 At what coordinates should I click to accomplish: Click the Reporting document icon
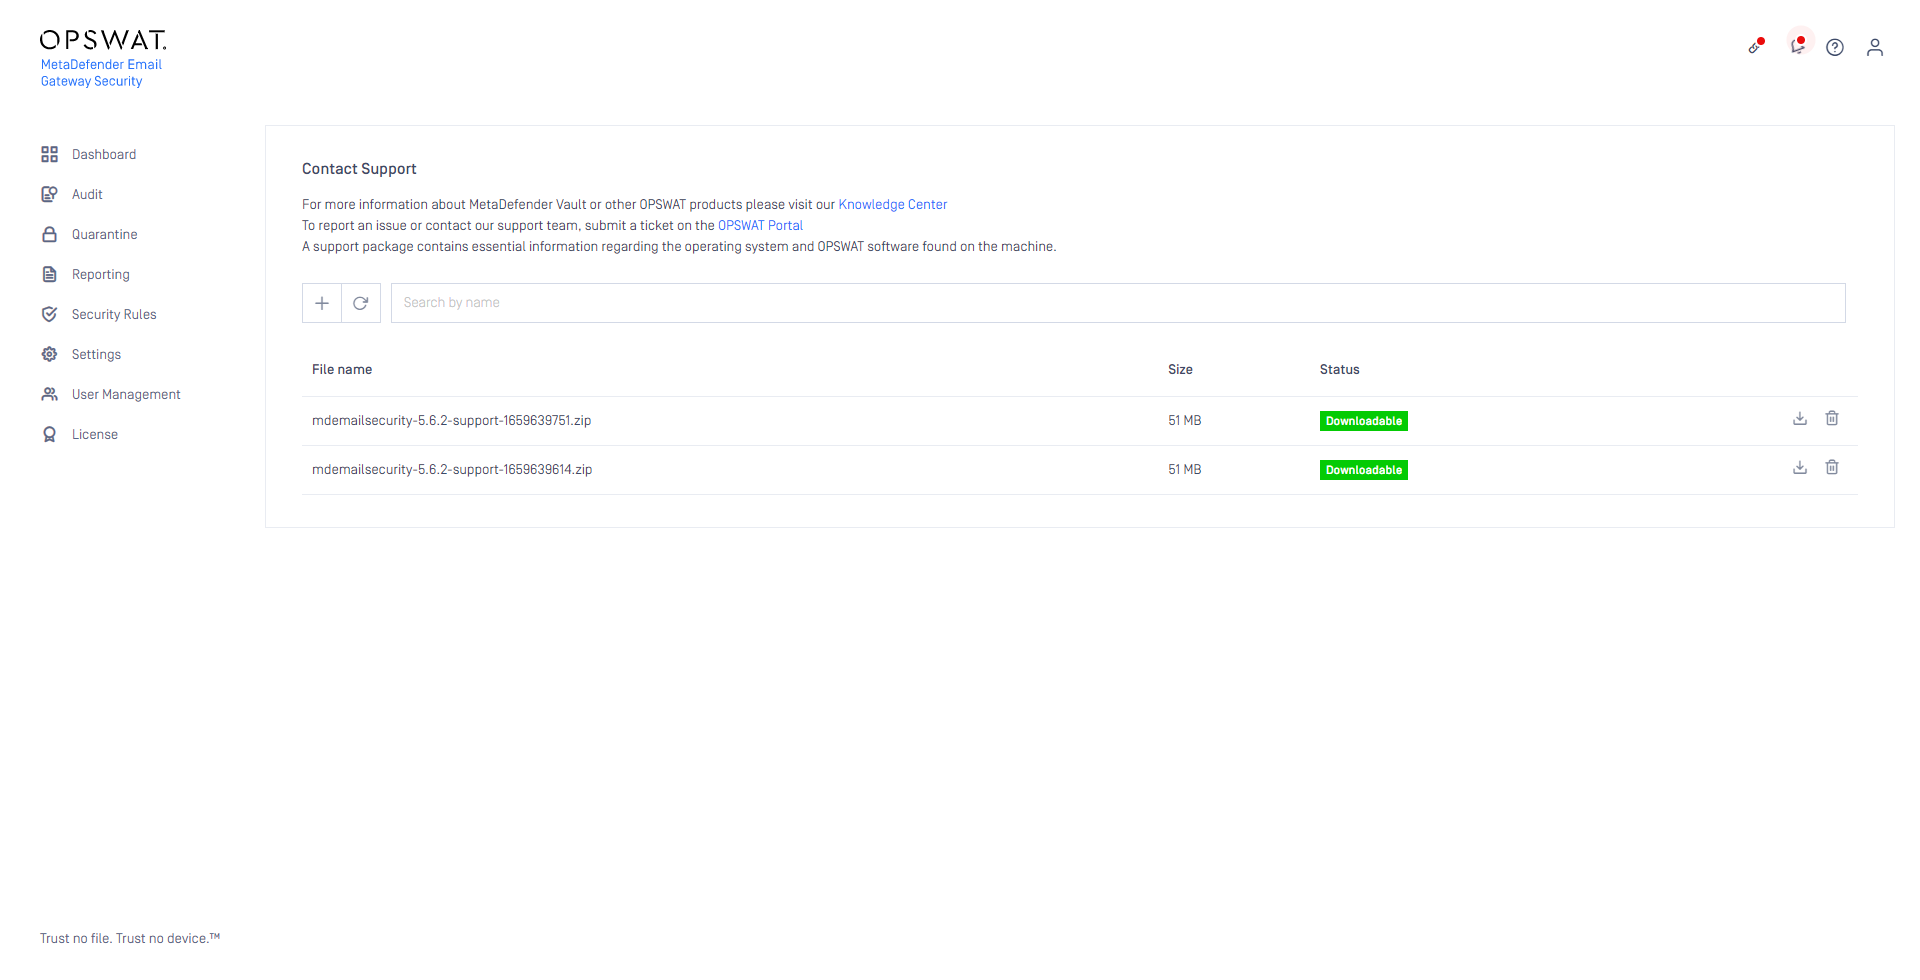[x=49, y=274]
